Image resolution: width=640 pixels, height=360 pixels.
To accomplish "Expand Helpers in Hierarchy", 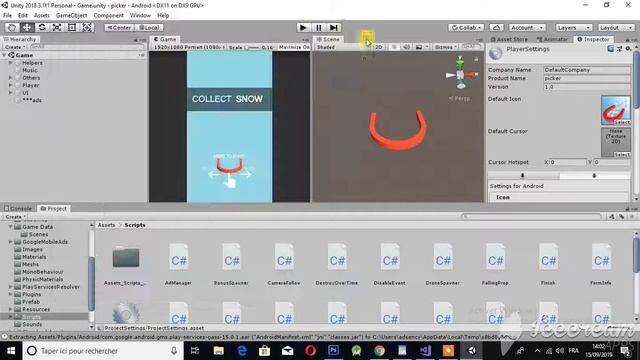I will [11, 63].
